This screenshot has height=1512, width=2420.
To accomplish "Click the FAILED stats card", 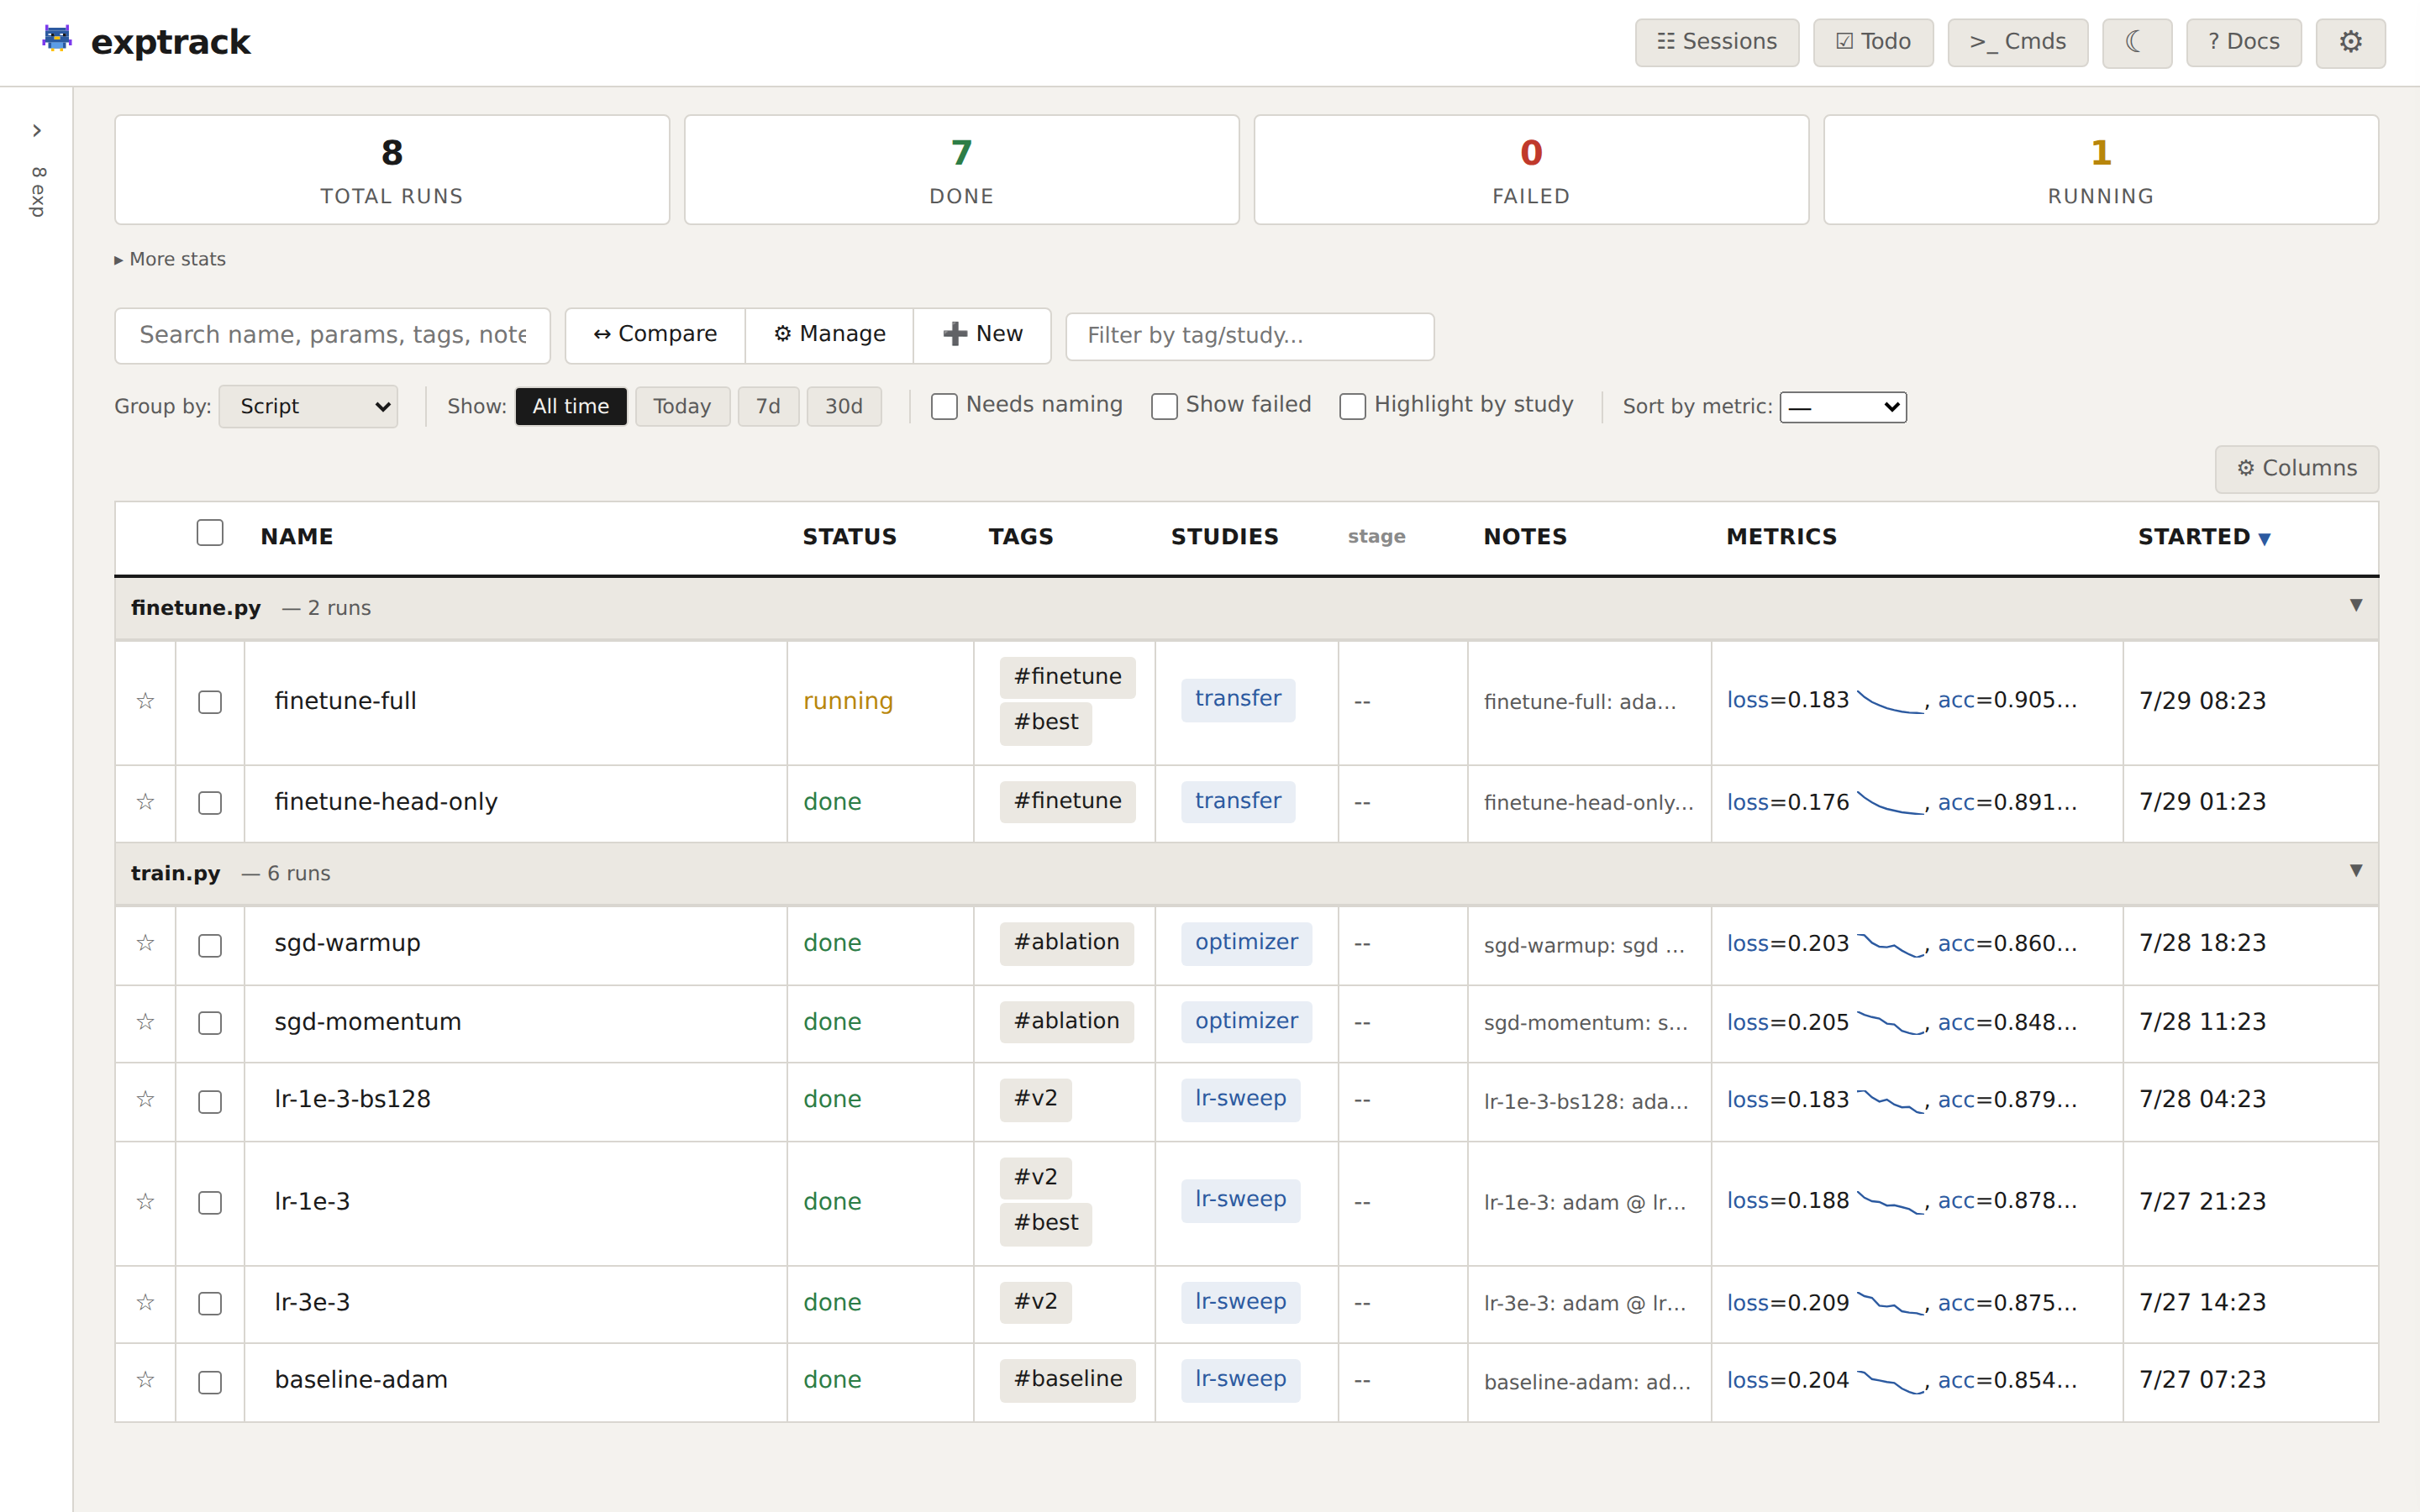I will point(1531,169).
